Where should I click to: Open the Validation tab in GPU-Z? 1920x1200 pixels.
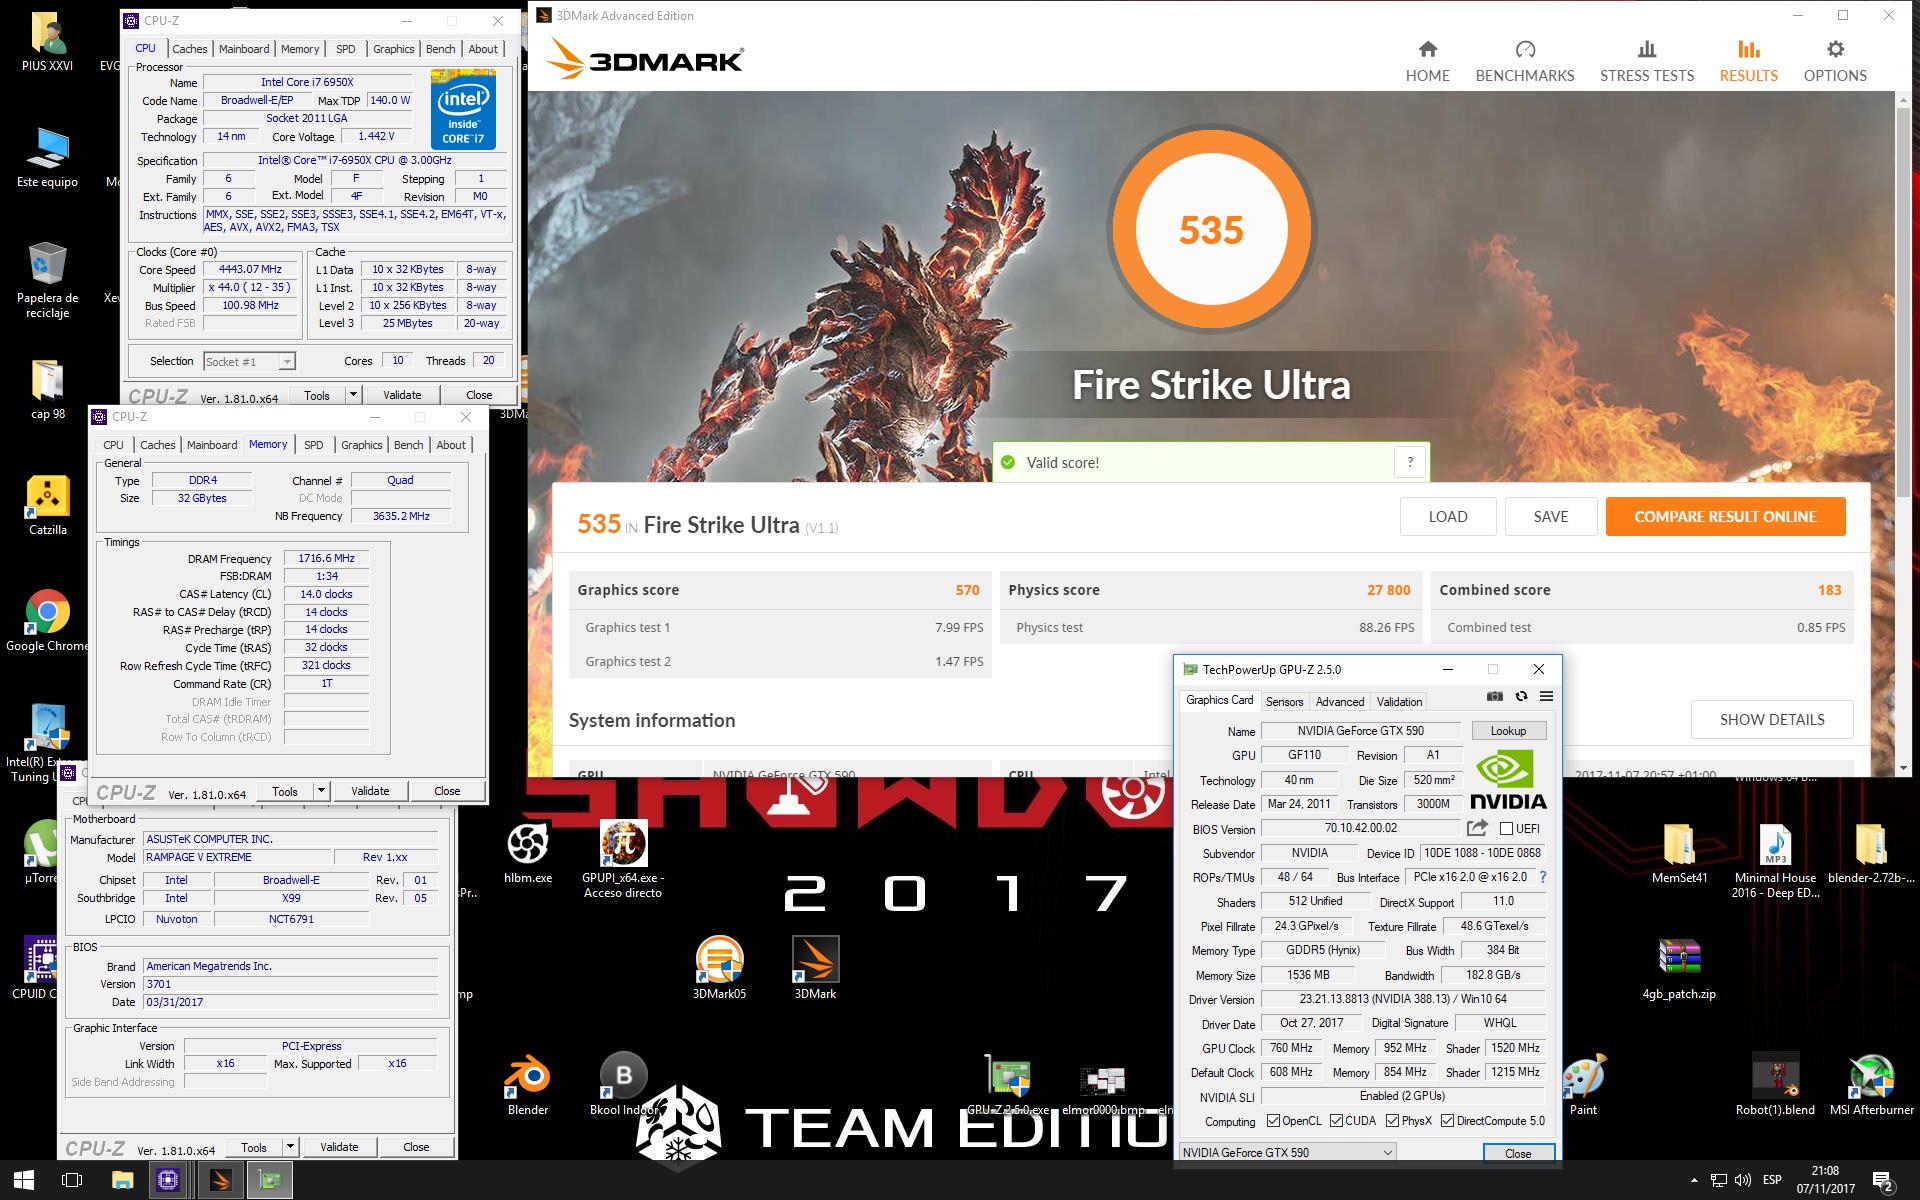click(x=1399, y=702)
